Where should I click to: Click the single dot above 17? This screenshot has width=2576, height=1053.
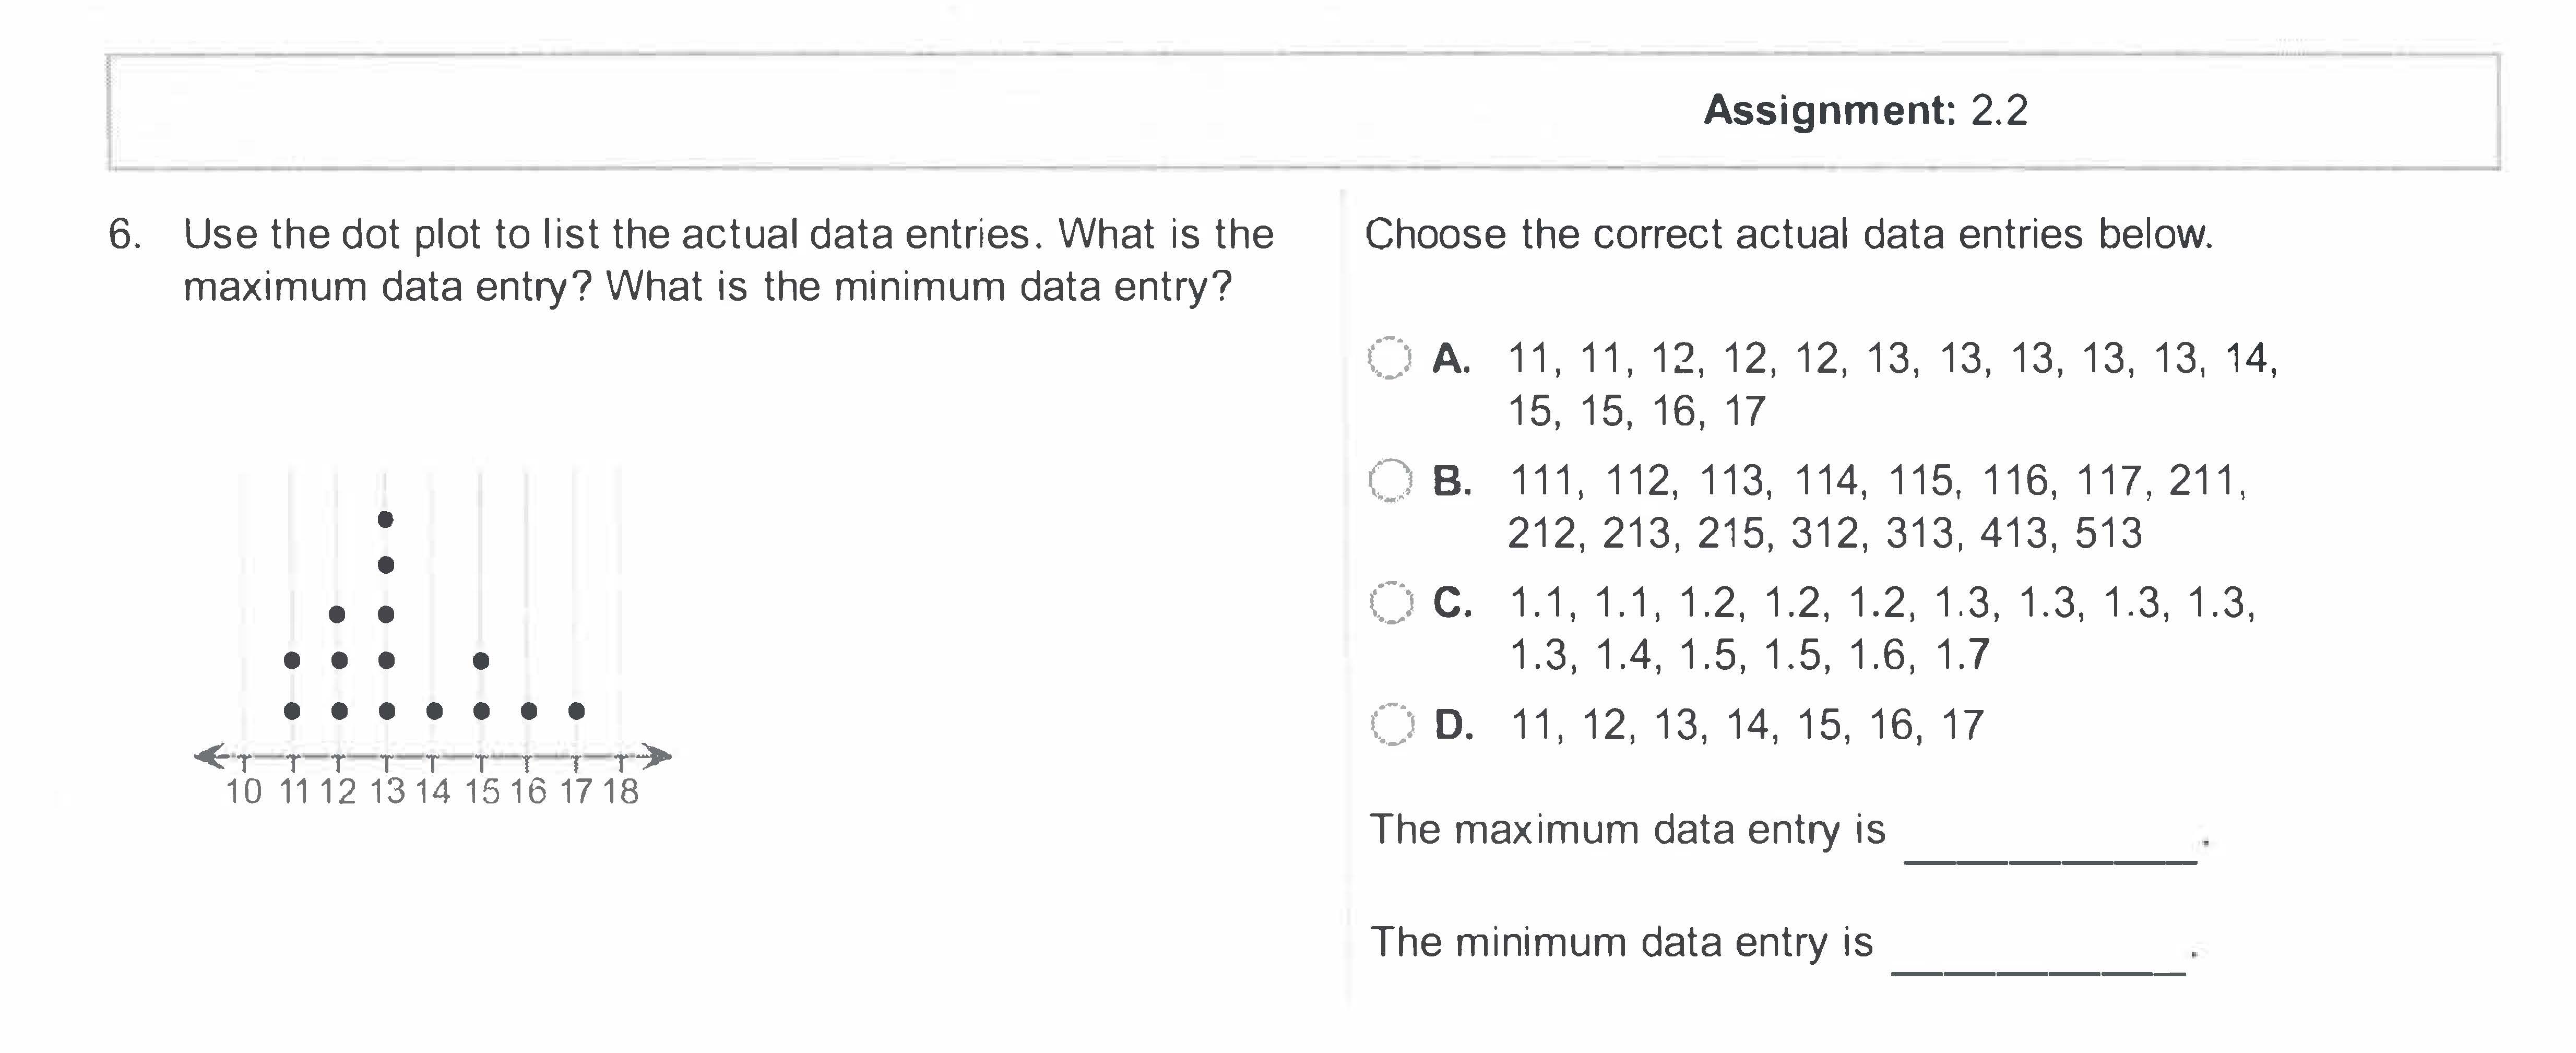point(576,711)
